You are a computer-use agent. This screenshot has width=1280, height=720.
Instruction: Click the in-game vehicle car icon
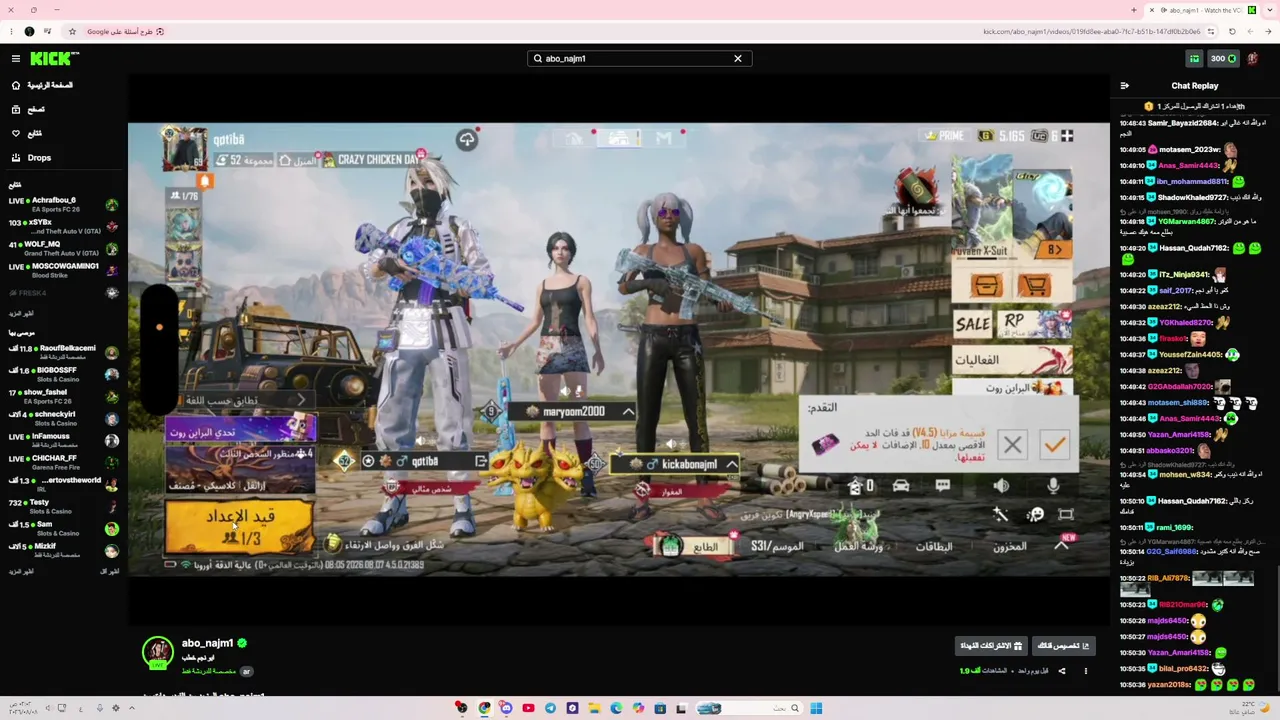pyautogui.click(x=900, y=485)
